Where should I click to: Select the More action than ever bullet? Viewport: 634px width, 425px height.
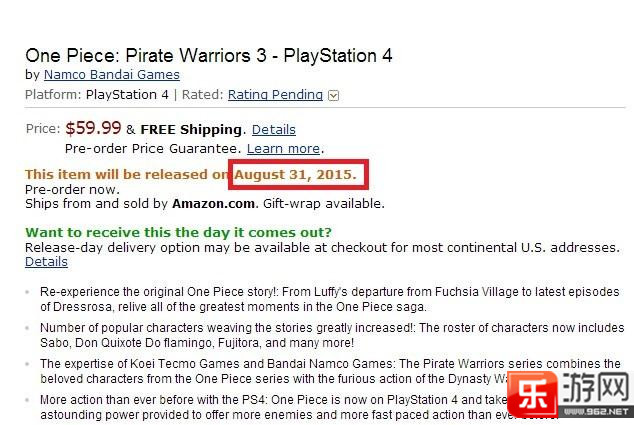275,407
